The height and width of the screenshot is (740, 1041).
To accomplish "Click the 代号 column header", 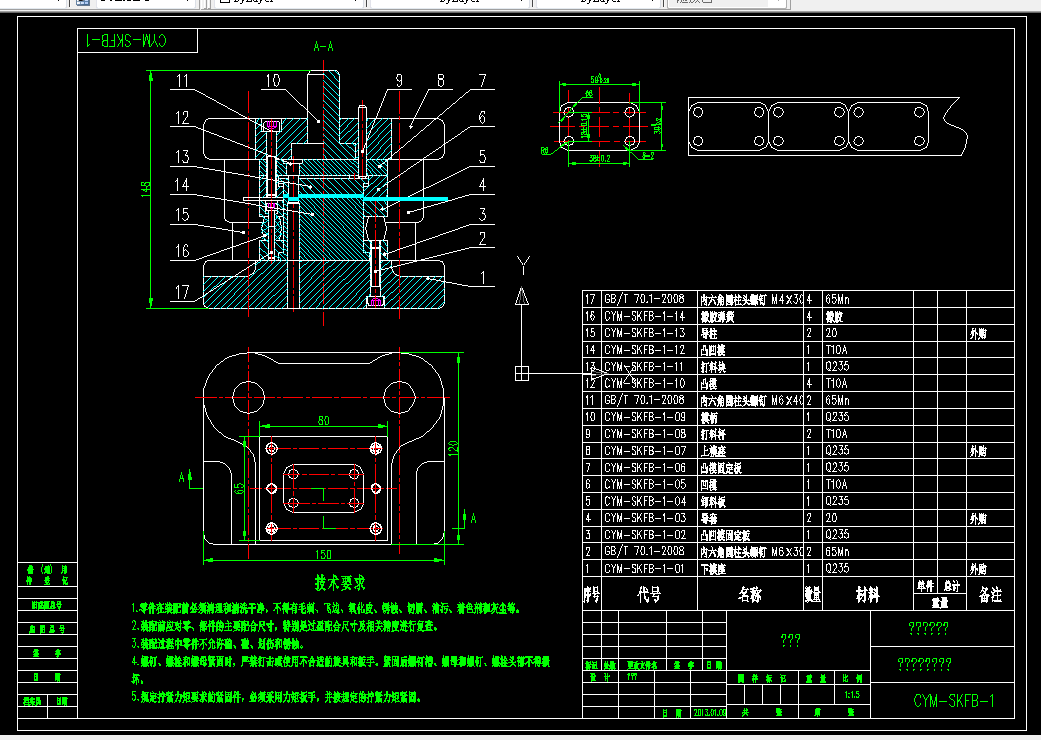I will [649, 594].
